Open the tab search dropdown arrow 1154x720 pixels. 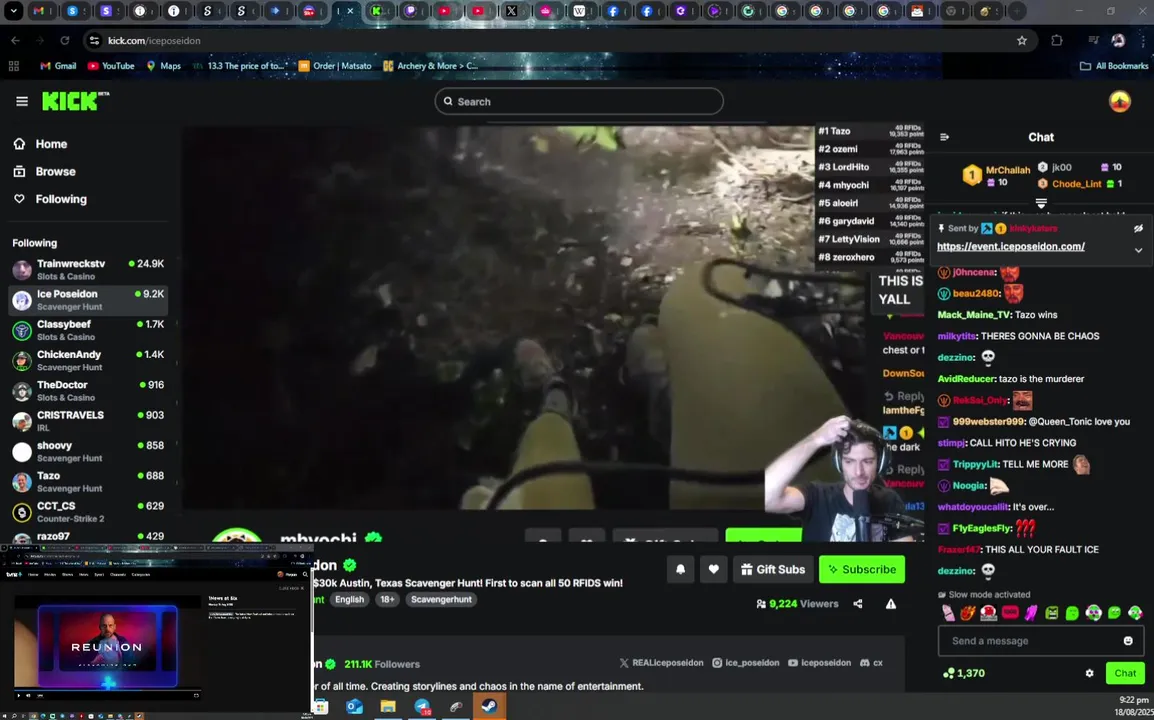point(13,11)
